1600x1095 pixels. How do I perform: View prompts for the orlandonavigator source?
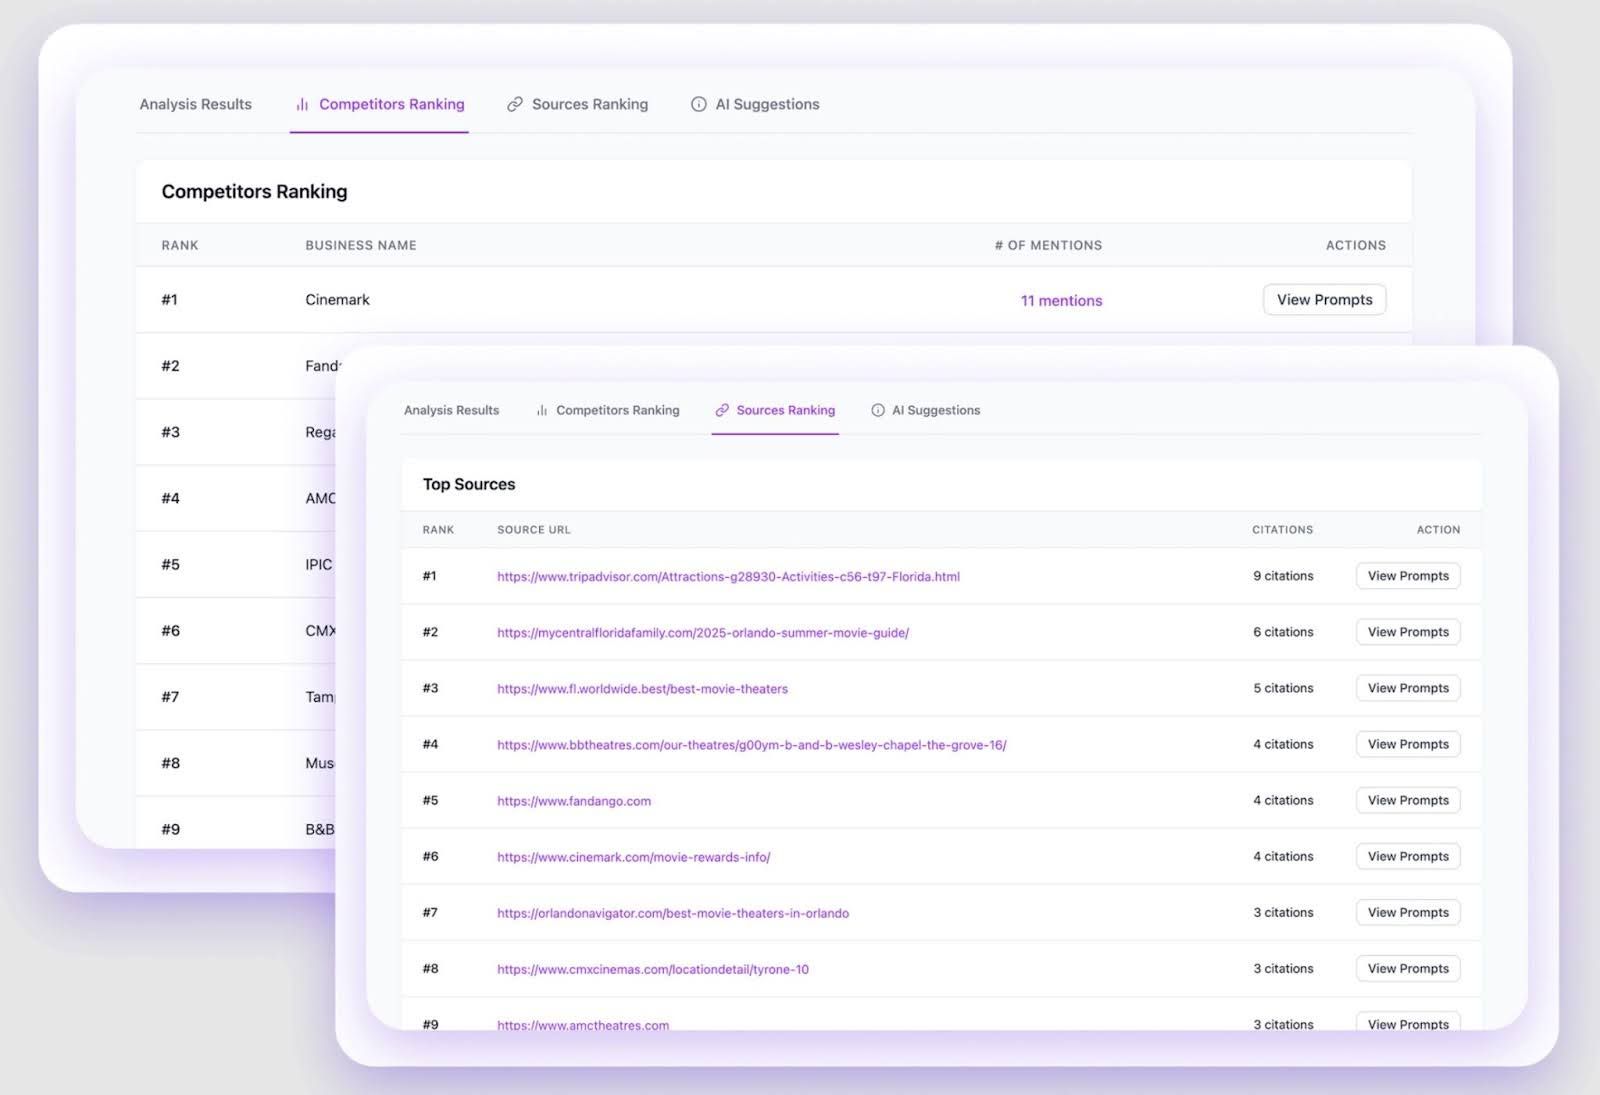pos(1408,912)
